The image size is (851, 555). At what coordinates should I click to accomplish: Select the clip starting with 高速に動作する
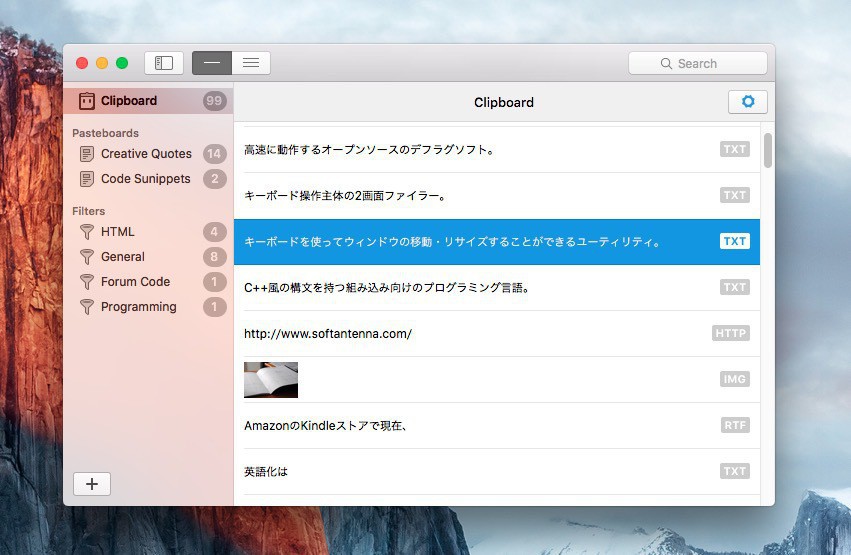(497, 150)
